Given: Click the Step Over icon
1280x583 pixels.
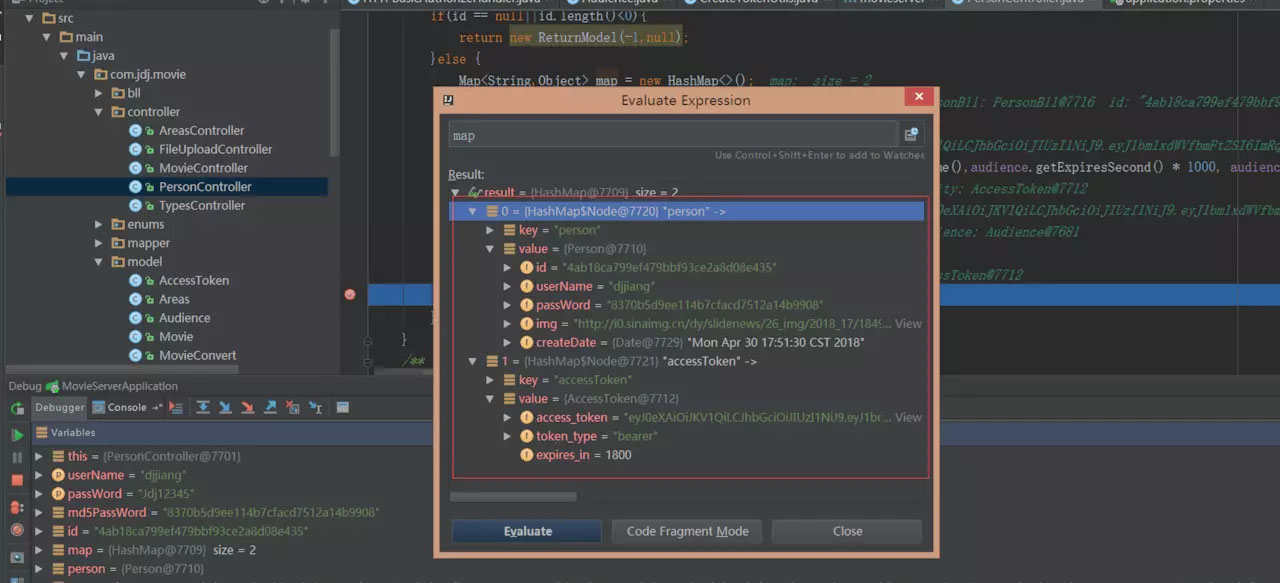Looking at the screenshot, I should pos(203,407).
